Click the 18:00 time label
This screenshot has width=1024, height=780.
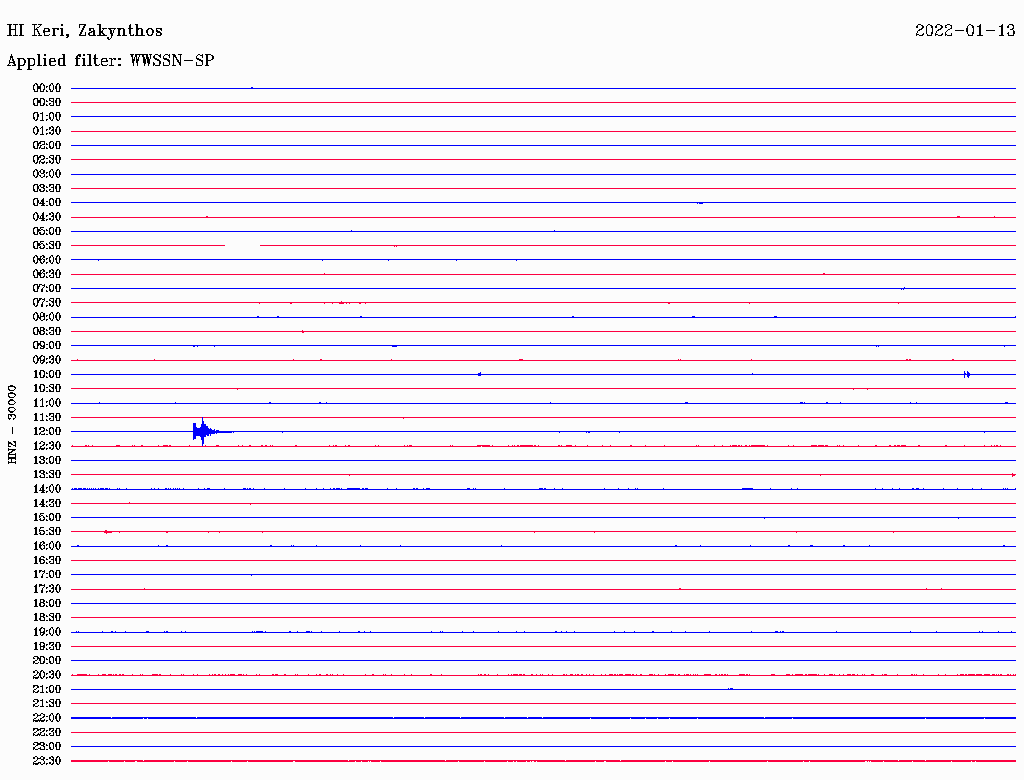(47, 603)
